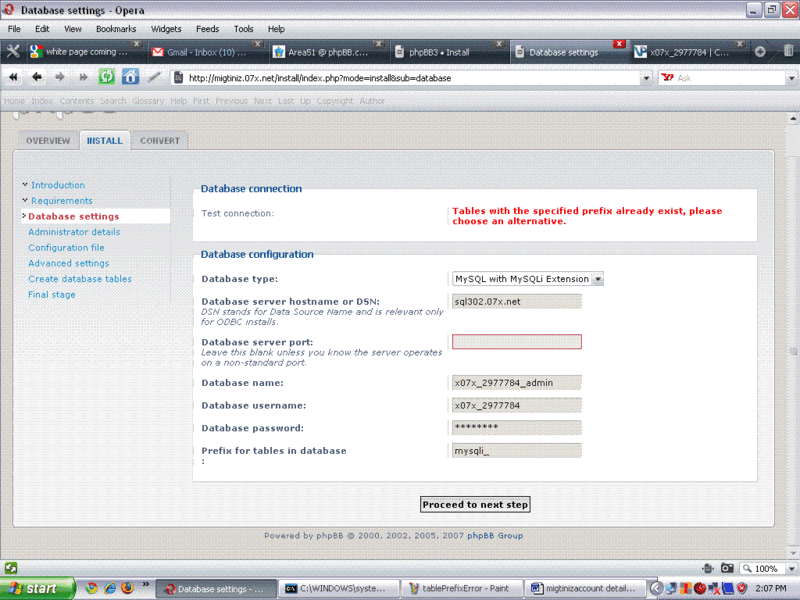The image size is (800, 600).
Task: Close the white page coming tab
Action: coord(136,44)
